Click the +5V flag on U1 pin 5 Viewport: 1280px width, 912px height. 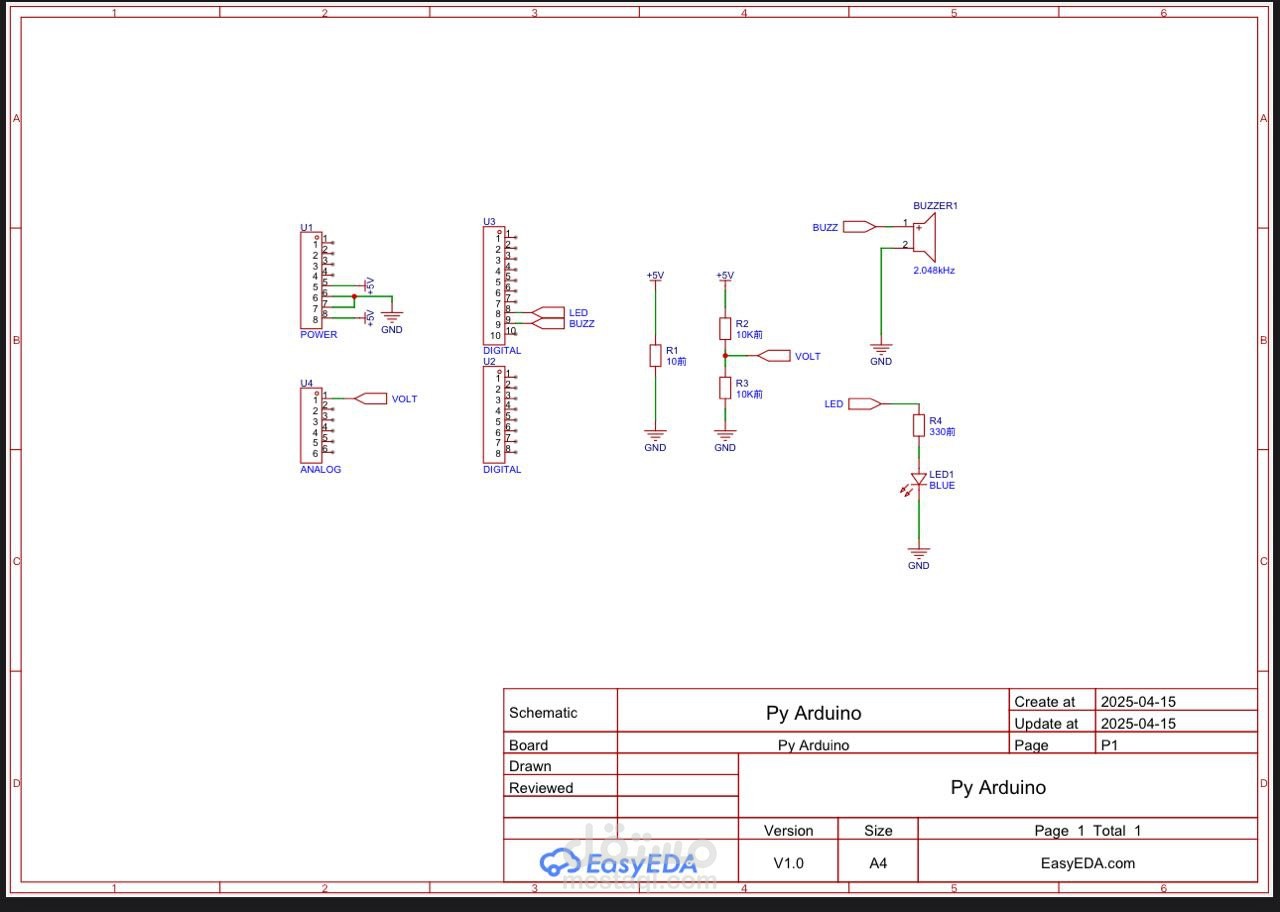[x=368, y=285]
